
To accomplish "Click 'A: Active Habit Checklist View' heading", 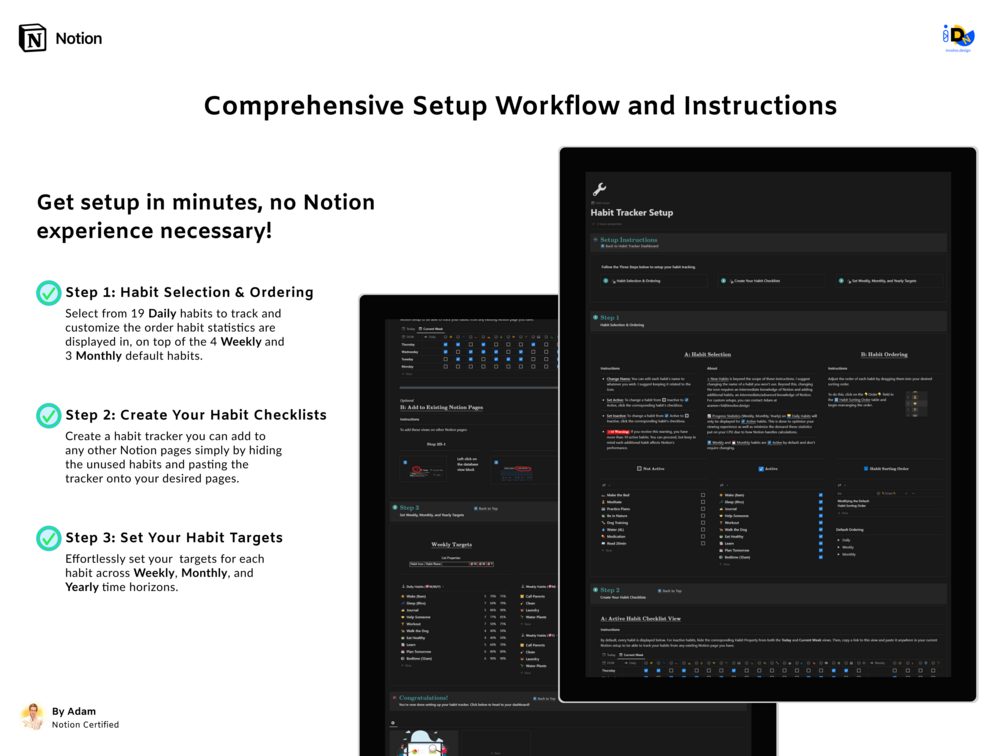I will (640, 619).
